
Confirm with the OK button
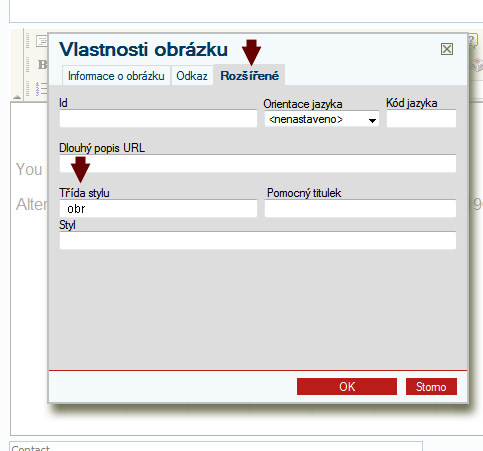point(347,387)
